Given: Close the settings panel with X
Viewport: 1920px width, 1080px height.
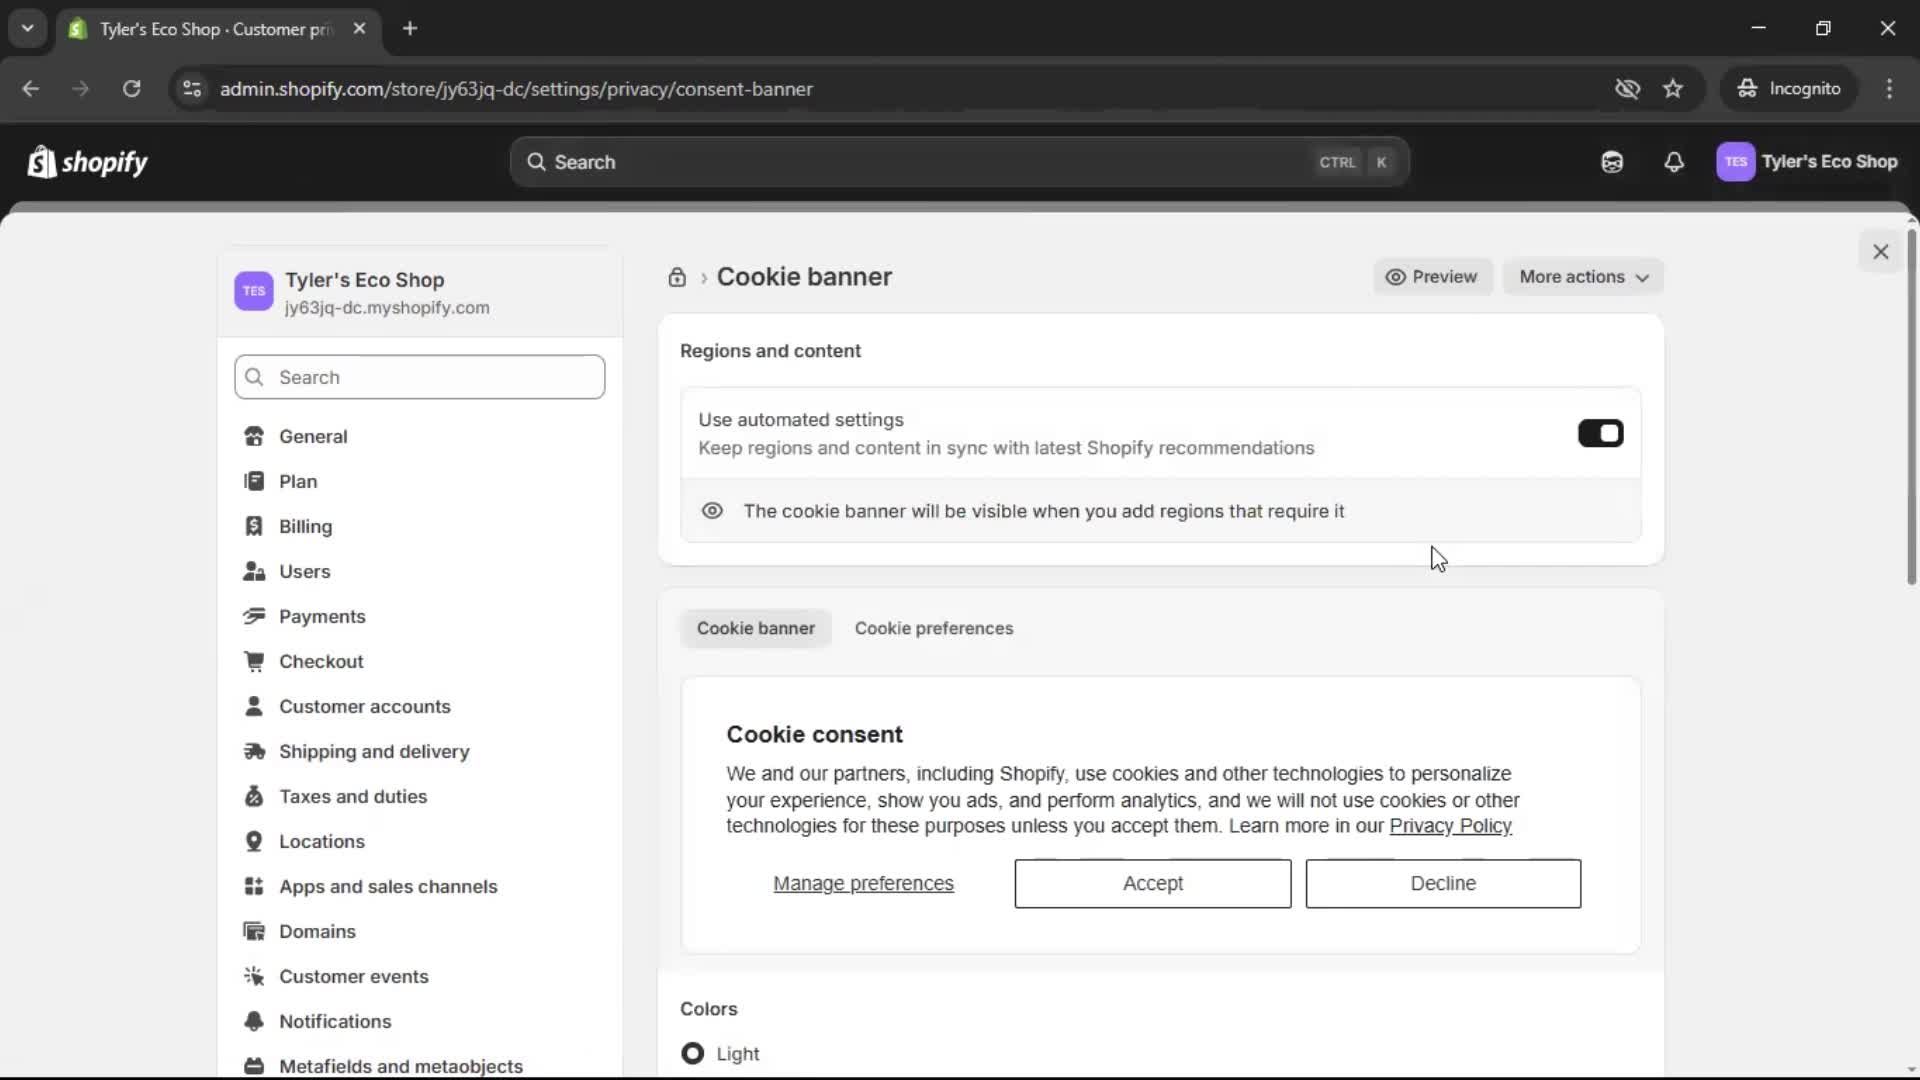Looking at the screenshot, I should pyautogui.click(x=1880, y=252).
